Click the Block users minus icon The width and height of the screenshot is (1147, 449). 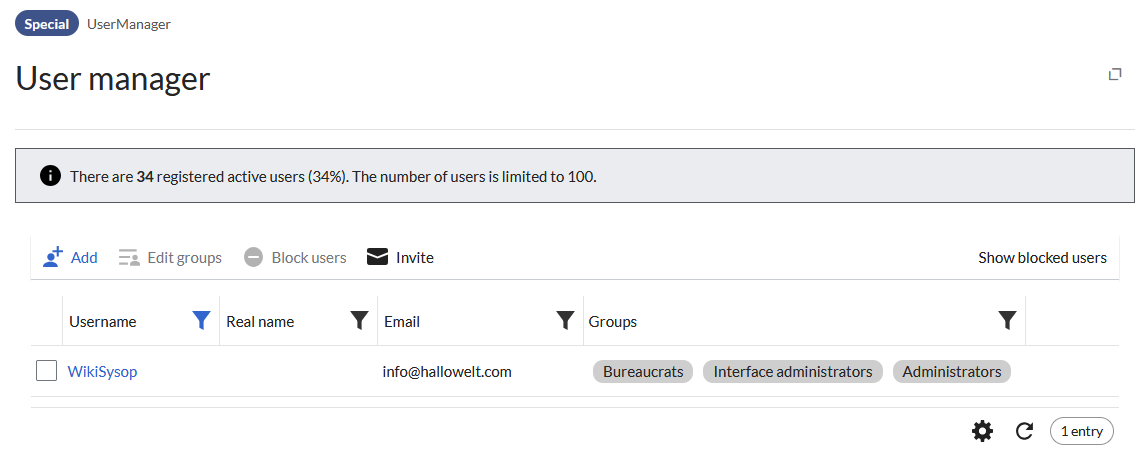click(254, 258)
